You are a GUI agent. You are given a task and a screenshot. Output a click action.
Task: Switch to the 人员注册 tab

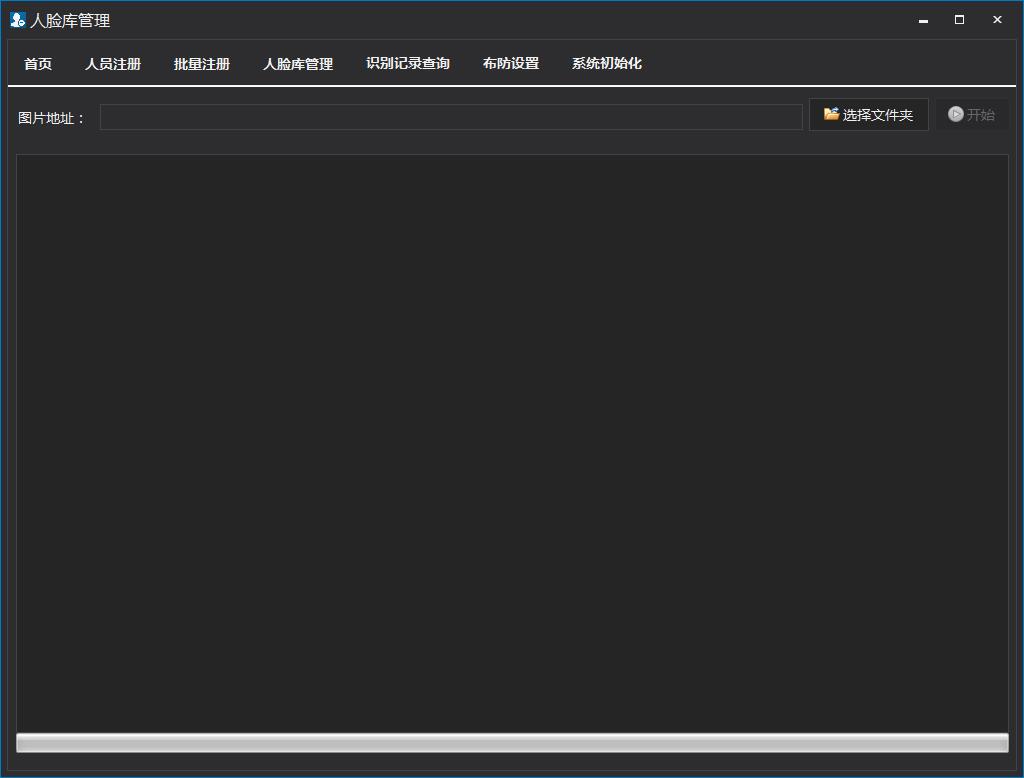[113, 63]
